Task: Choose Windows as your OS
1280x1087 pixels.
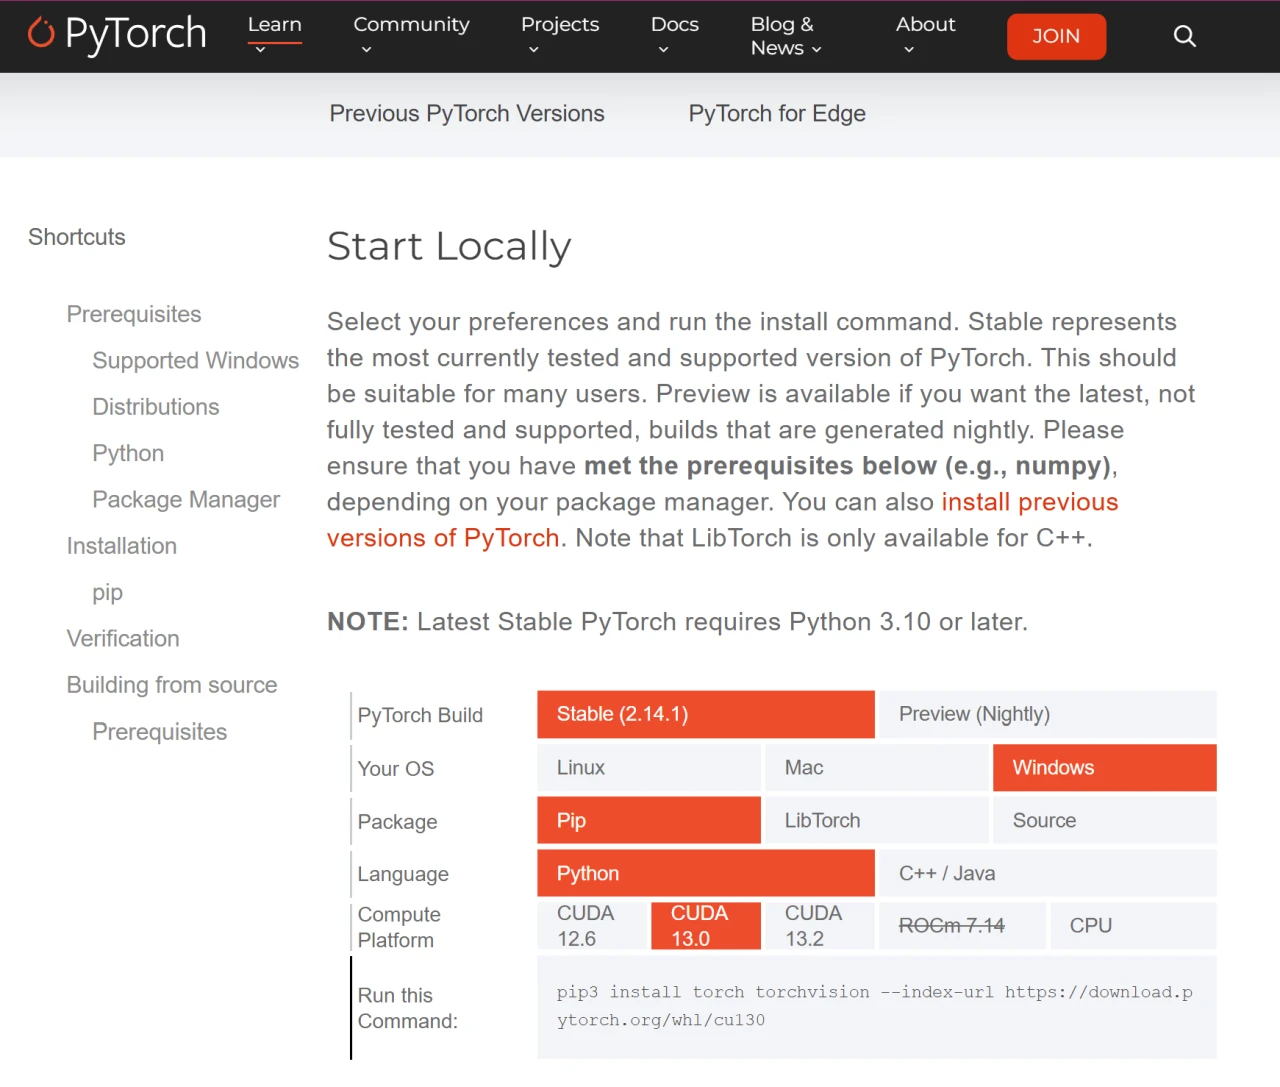Action: point(1105,767)
